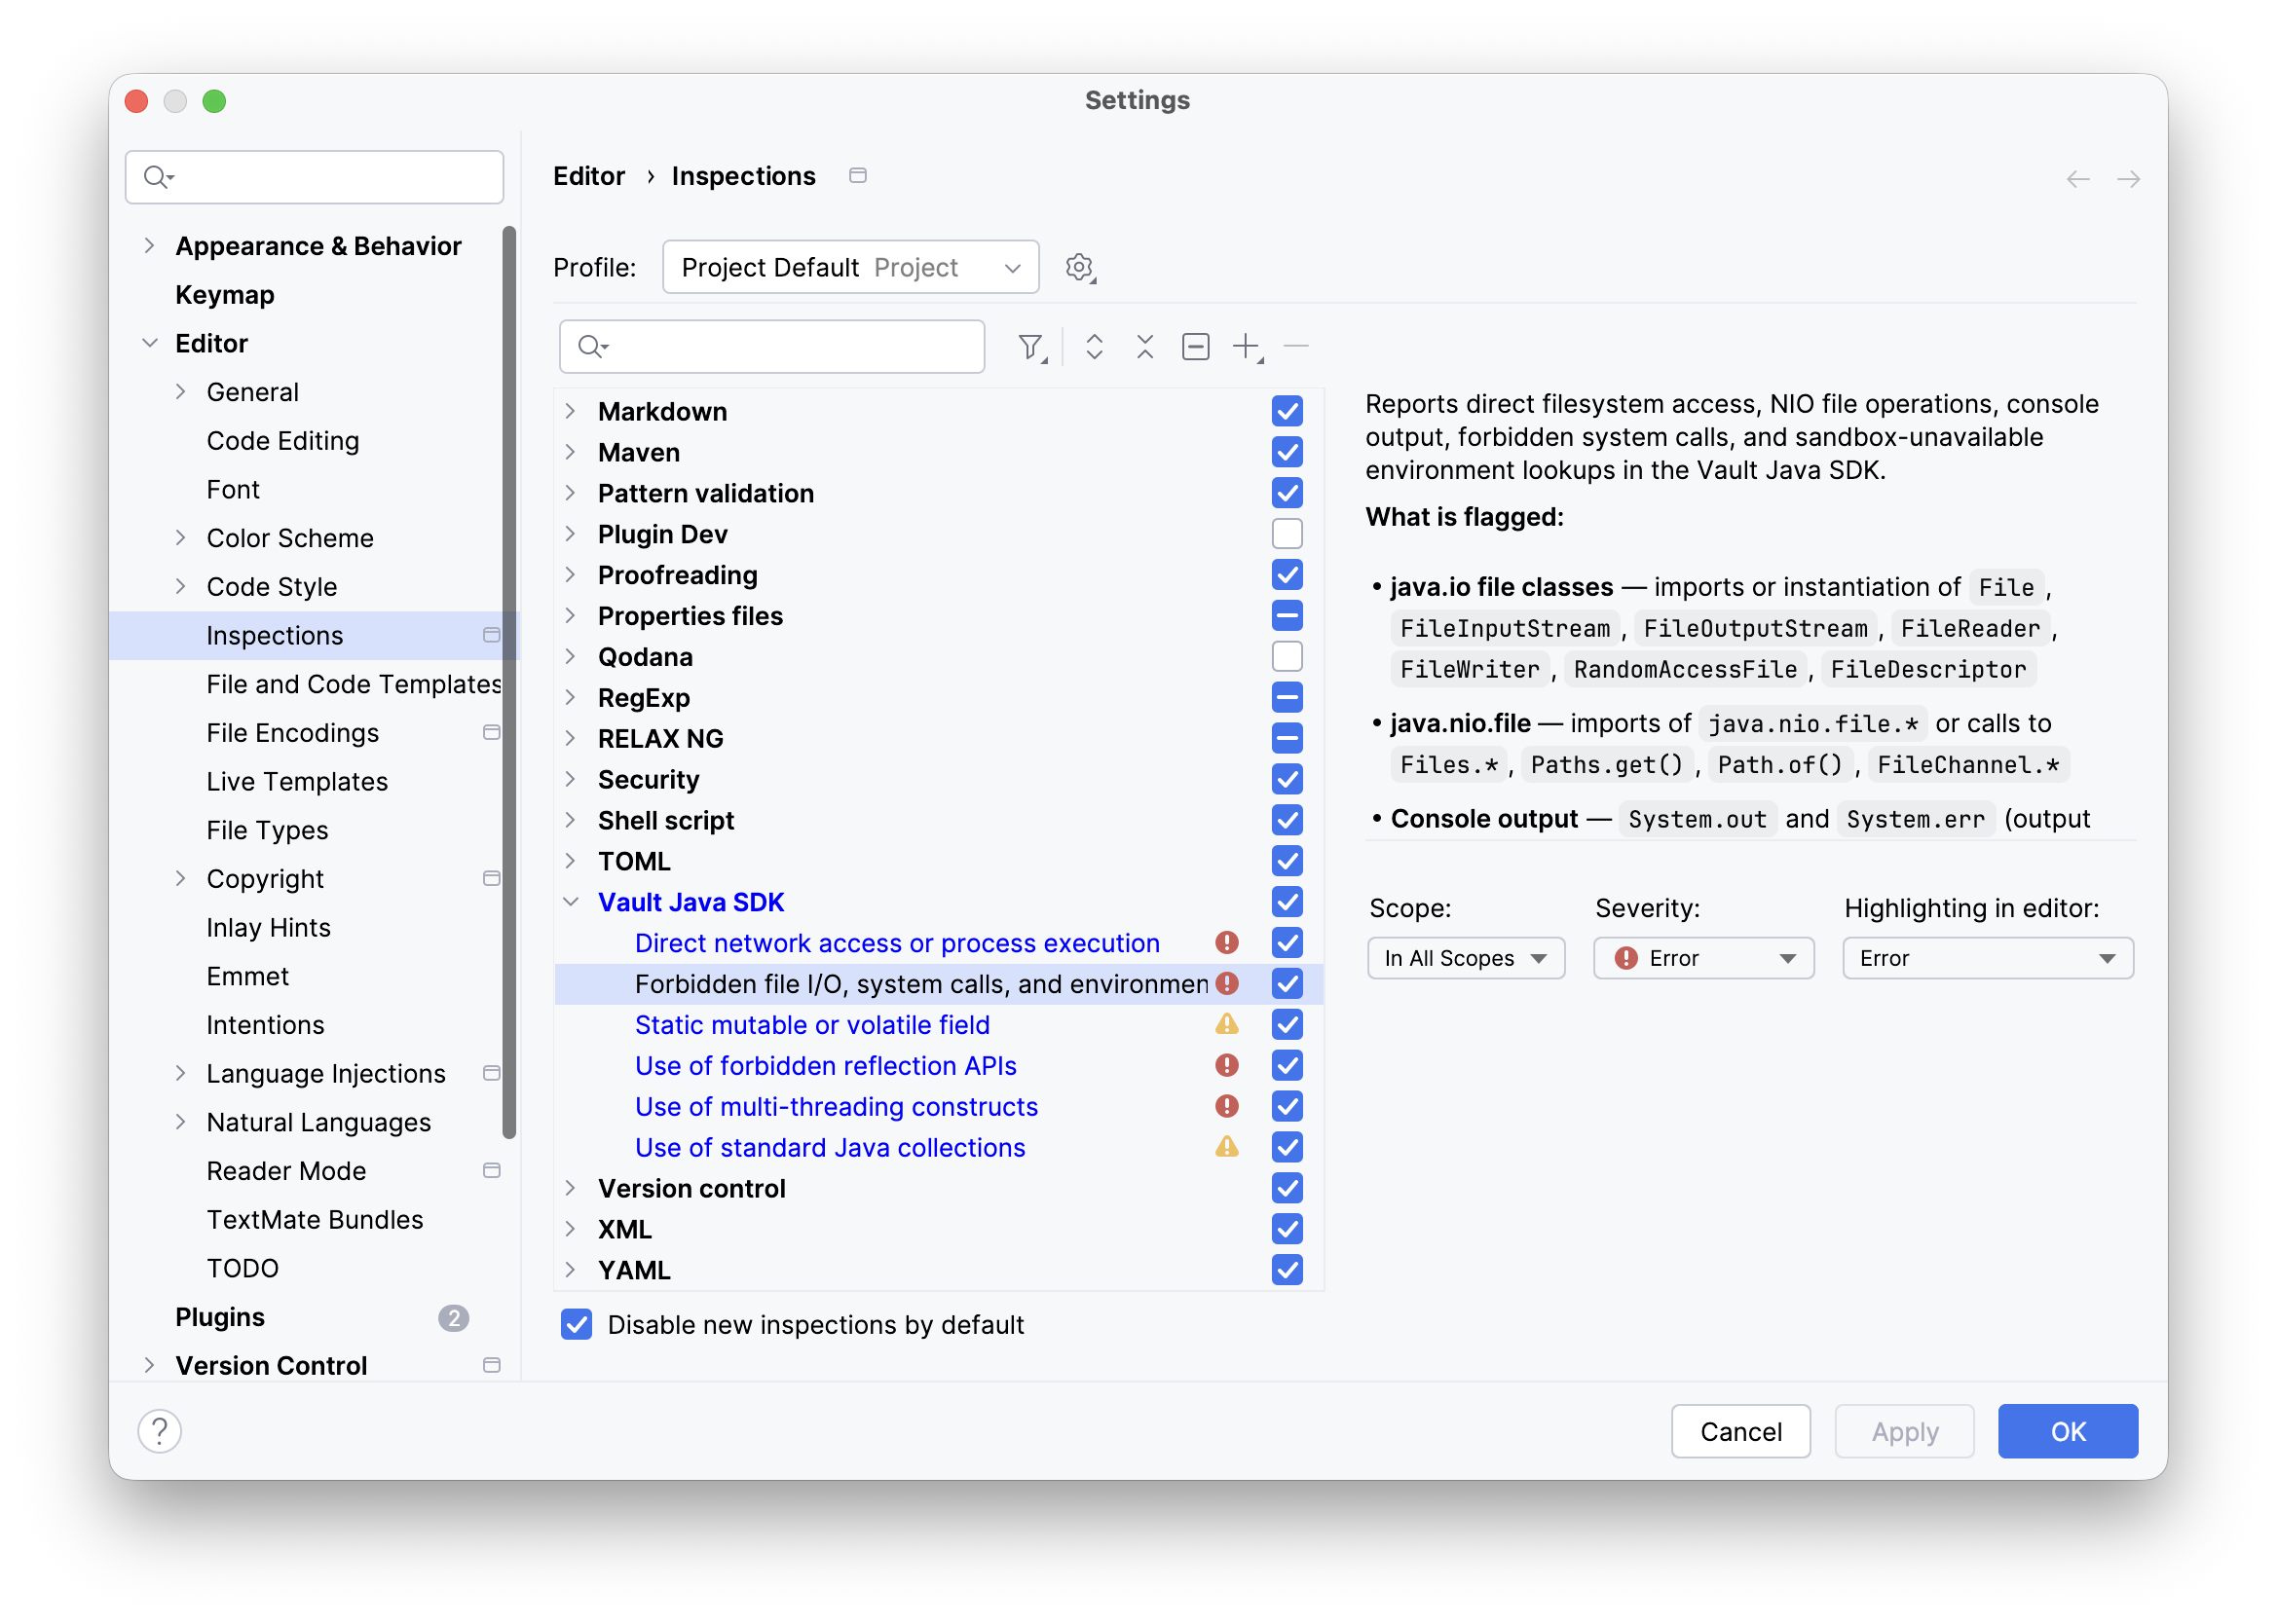This screenshot has width=2277, height=1624.
Task: Open Inlay Hints settings page
Action: coord(268,928)
